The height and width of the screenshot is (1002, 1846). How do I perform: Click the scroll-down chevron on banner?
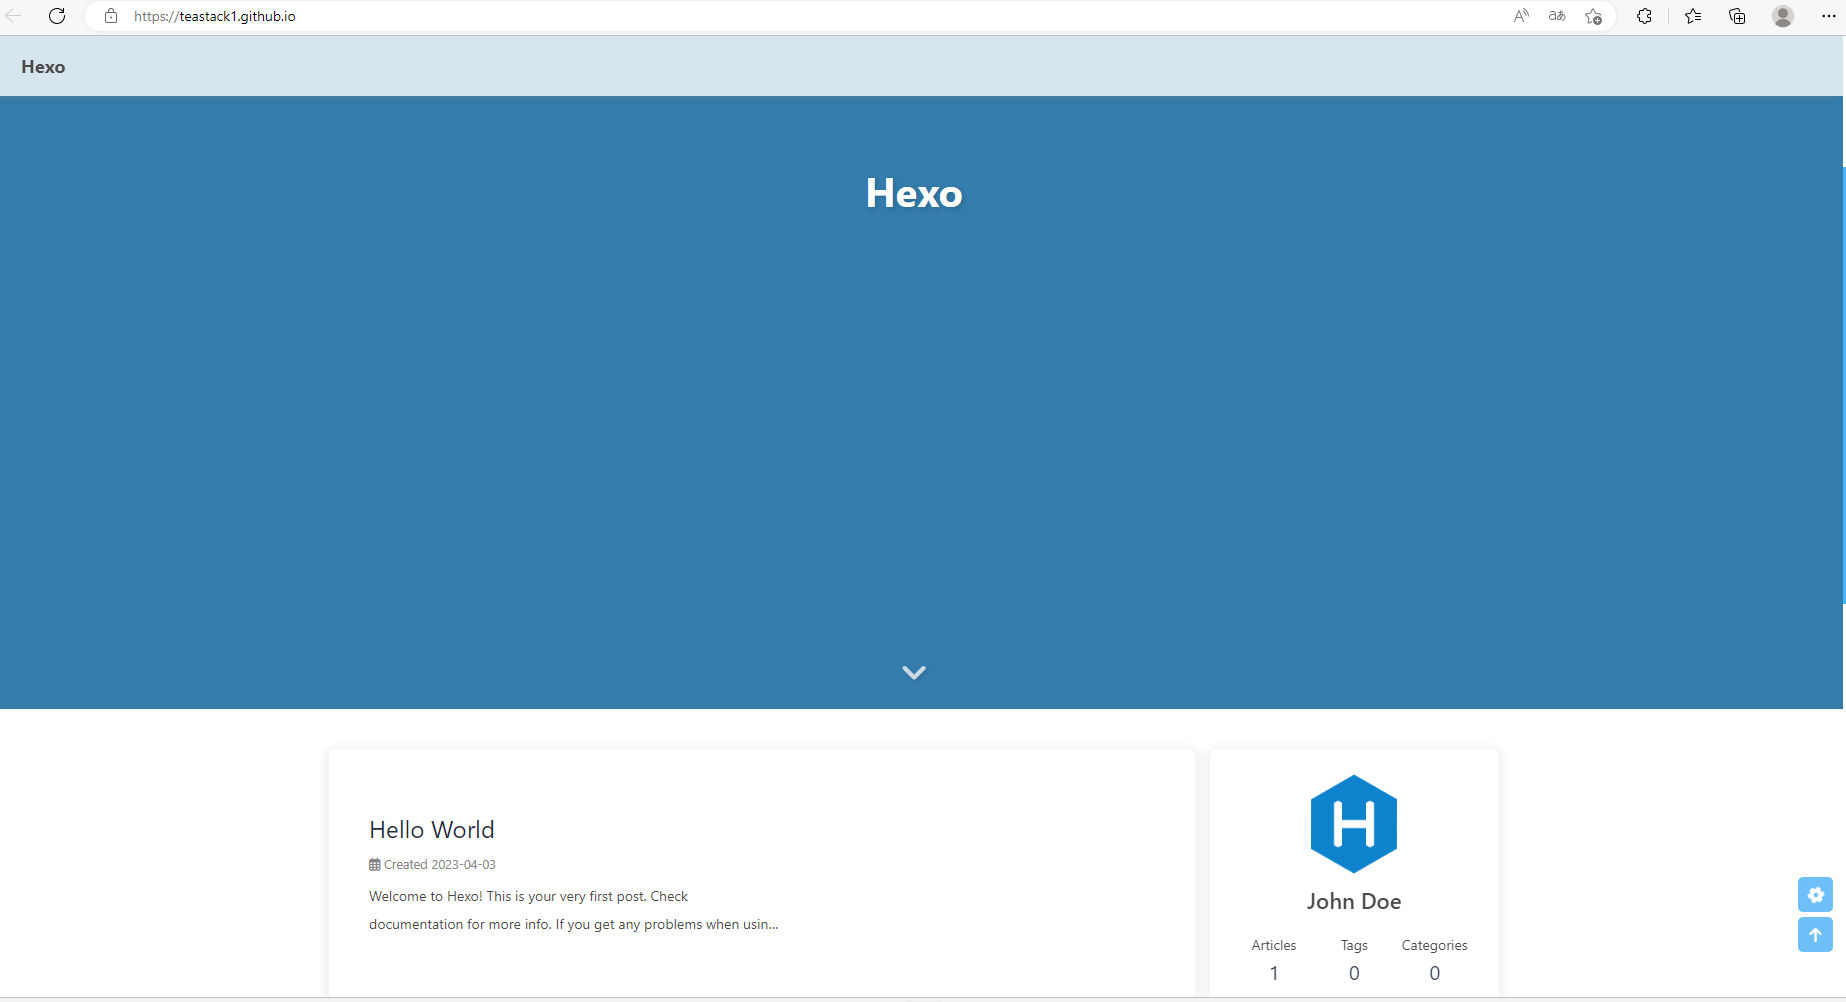click(x=914, y=672)
